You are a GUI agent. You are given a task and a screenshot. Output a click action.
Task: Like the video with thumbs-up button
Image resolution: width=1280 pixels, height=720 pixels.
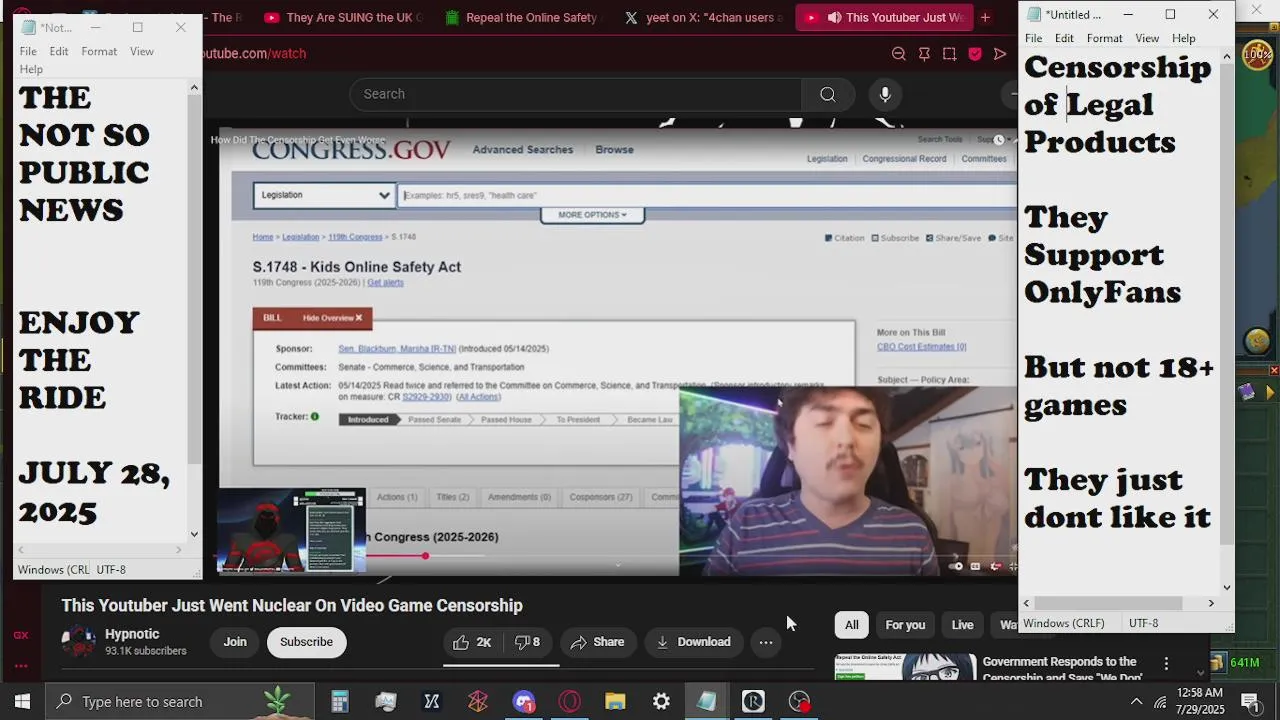pos(472,642)
